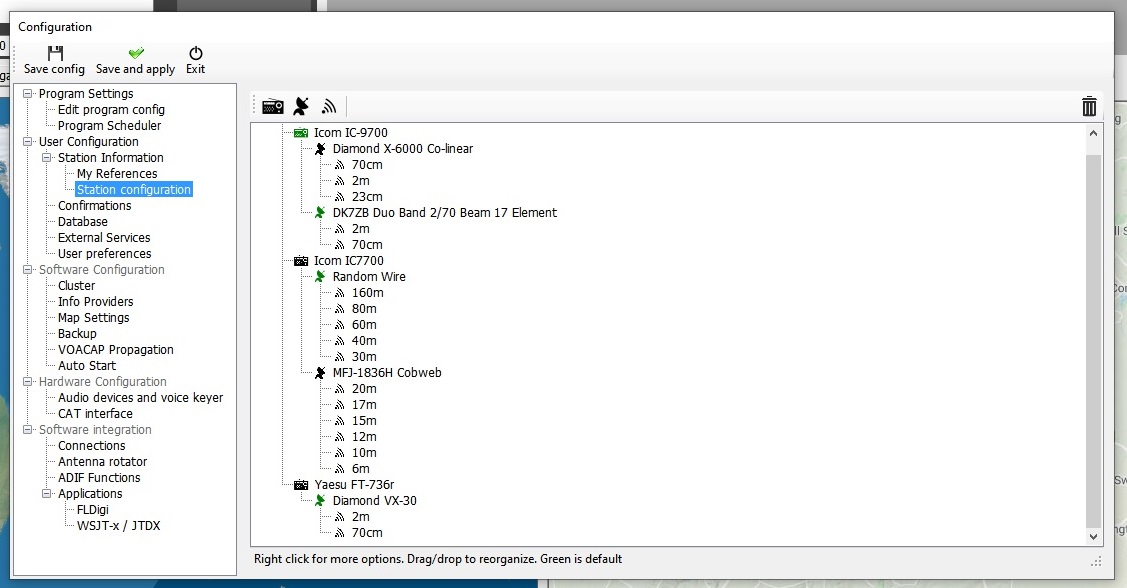
Task: Select 70cm under Diamond X-6000 Co-linear
Action: (367, 165)
